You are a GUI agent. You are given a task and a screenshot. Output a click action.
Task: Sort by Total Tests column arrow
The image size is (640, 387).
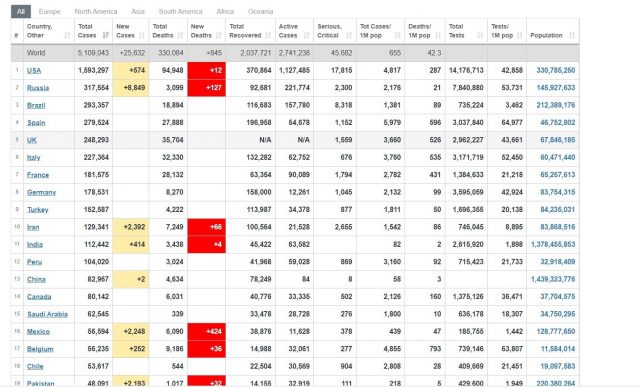click(x=480, y=36)
